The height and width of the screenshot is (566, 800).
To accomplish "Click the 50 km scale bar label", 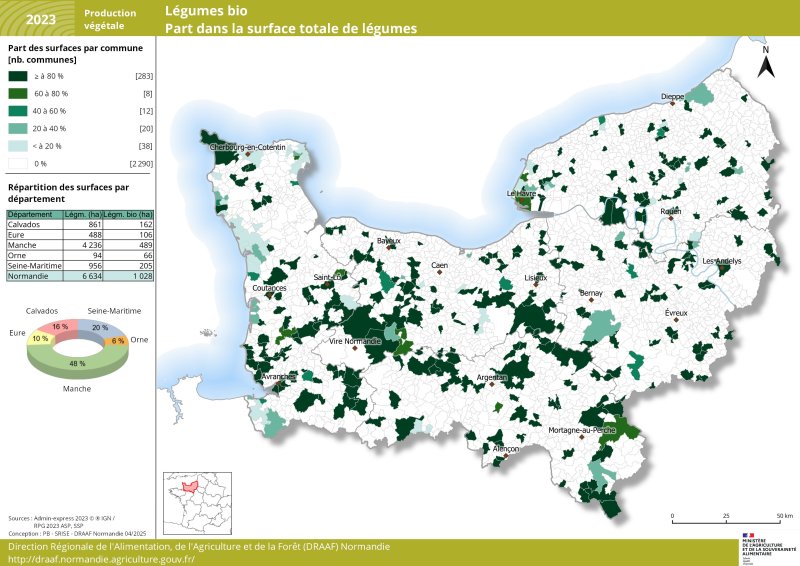I will tap(785, 516).
